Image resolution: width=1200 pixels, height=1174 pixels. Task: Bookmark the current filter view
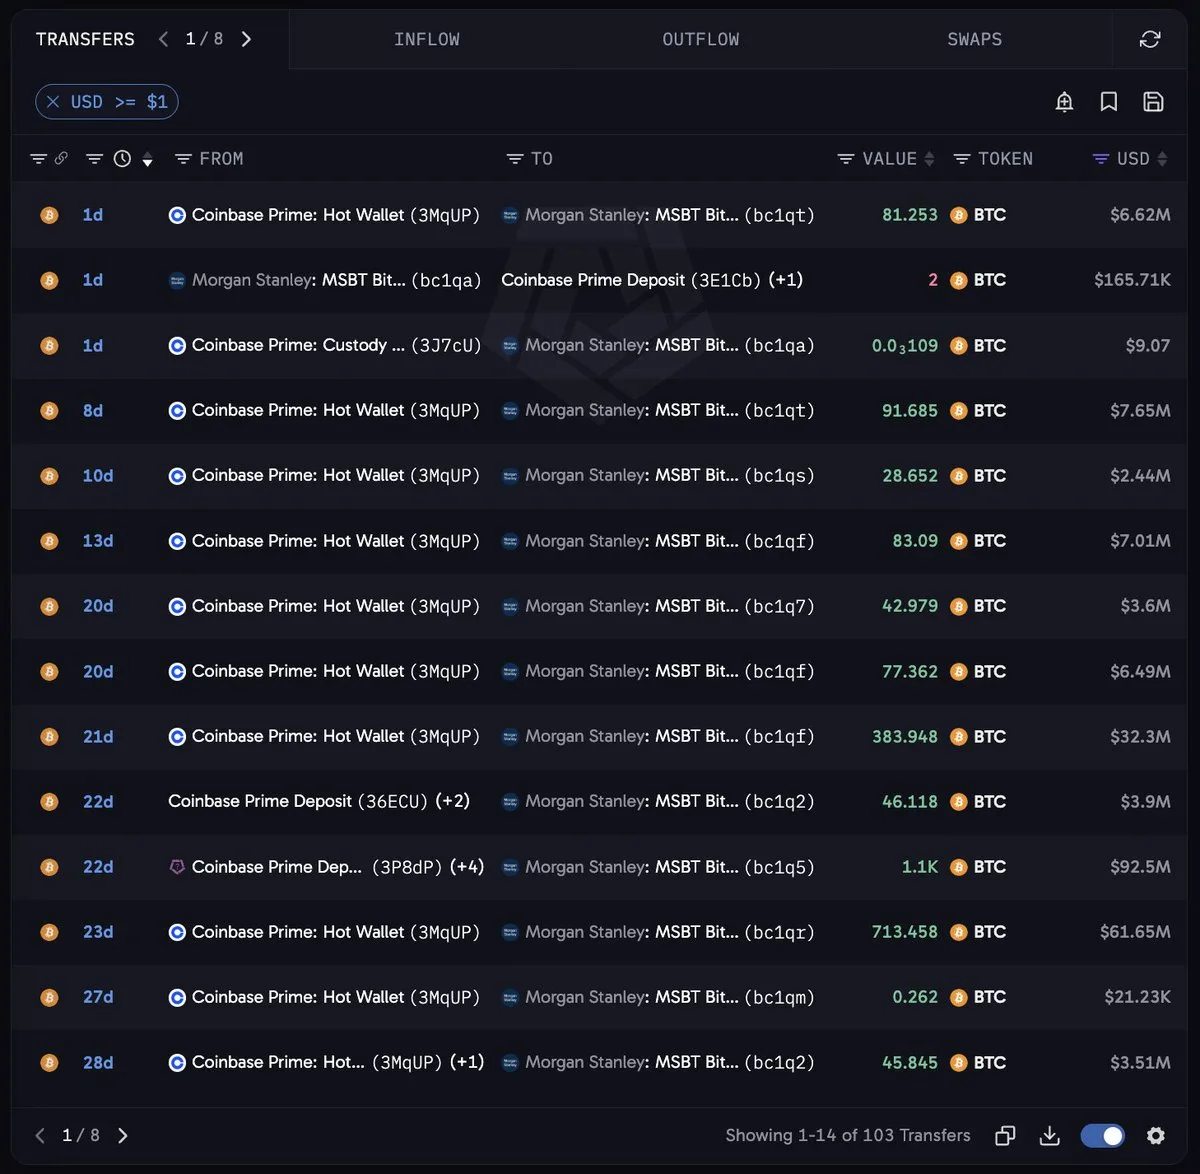(x=1109, y=102)
